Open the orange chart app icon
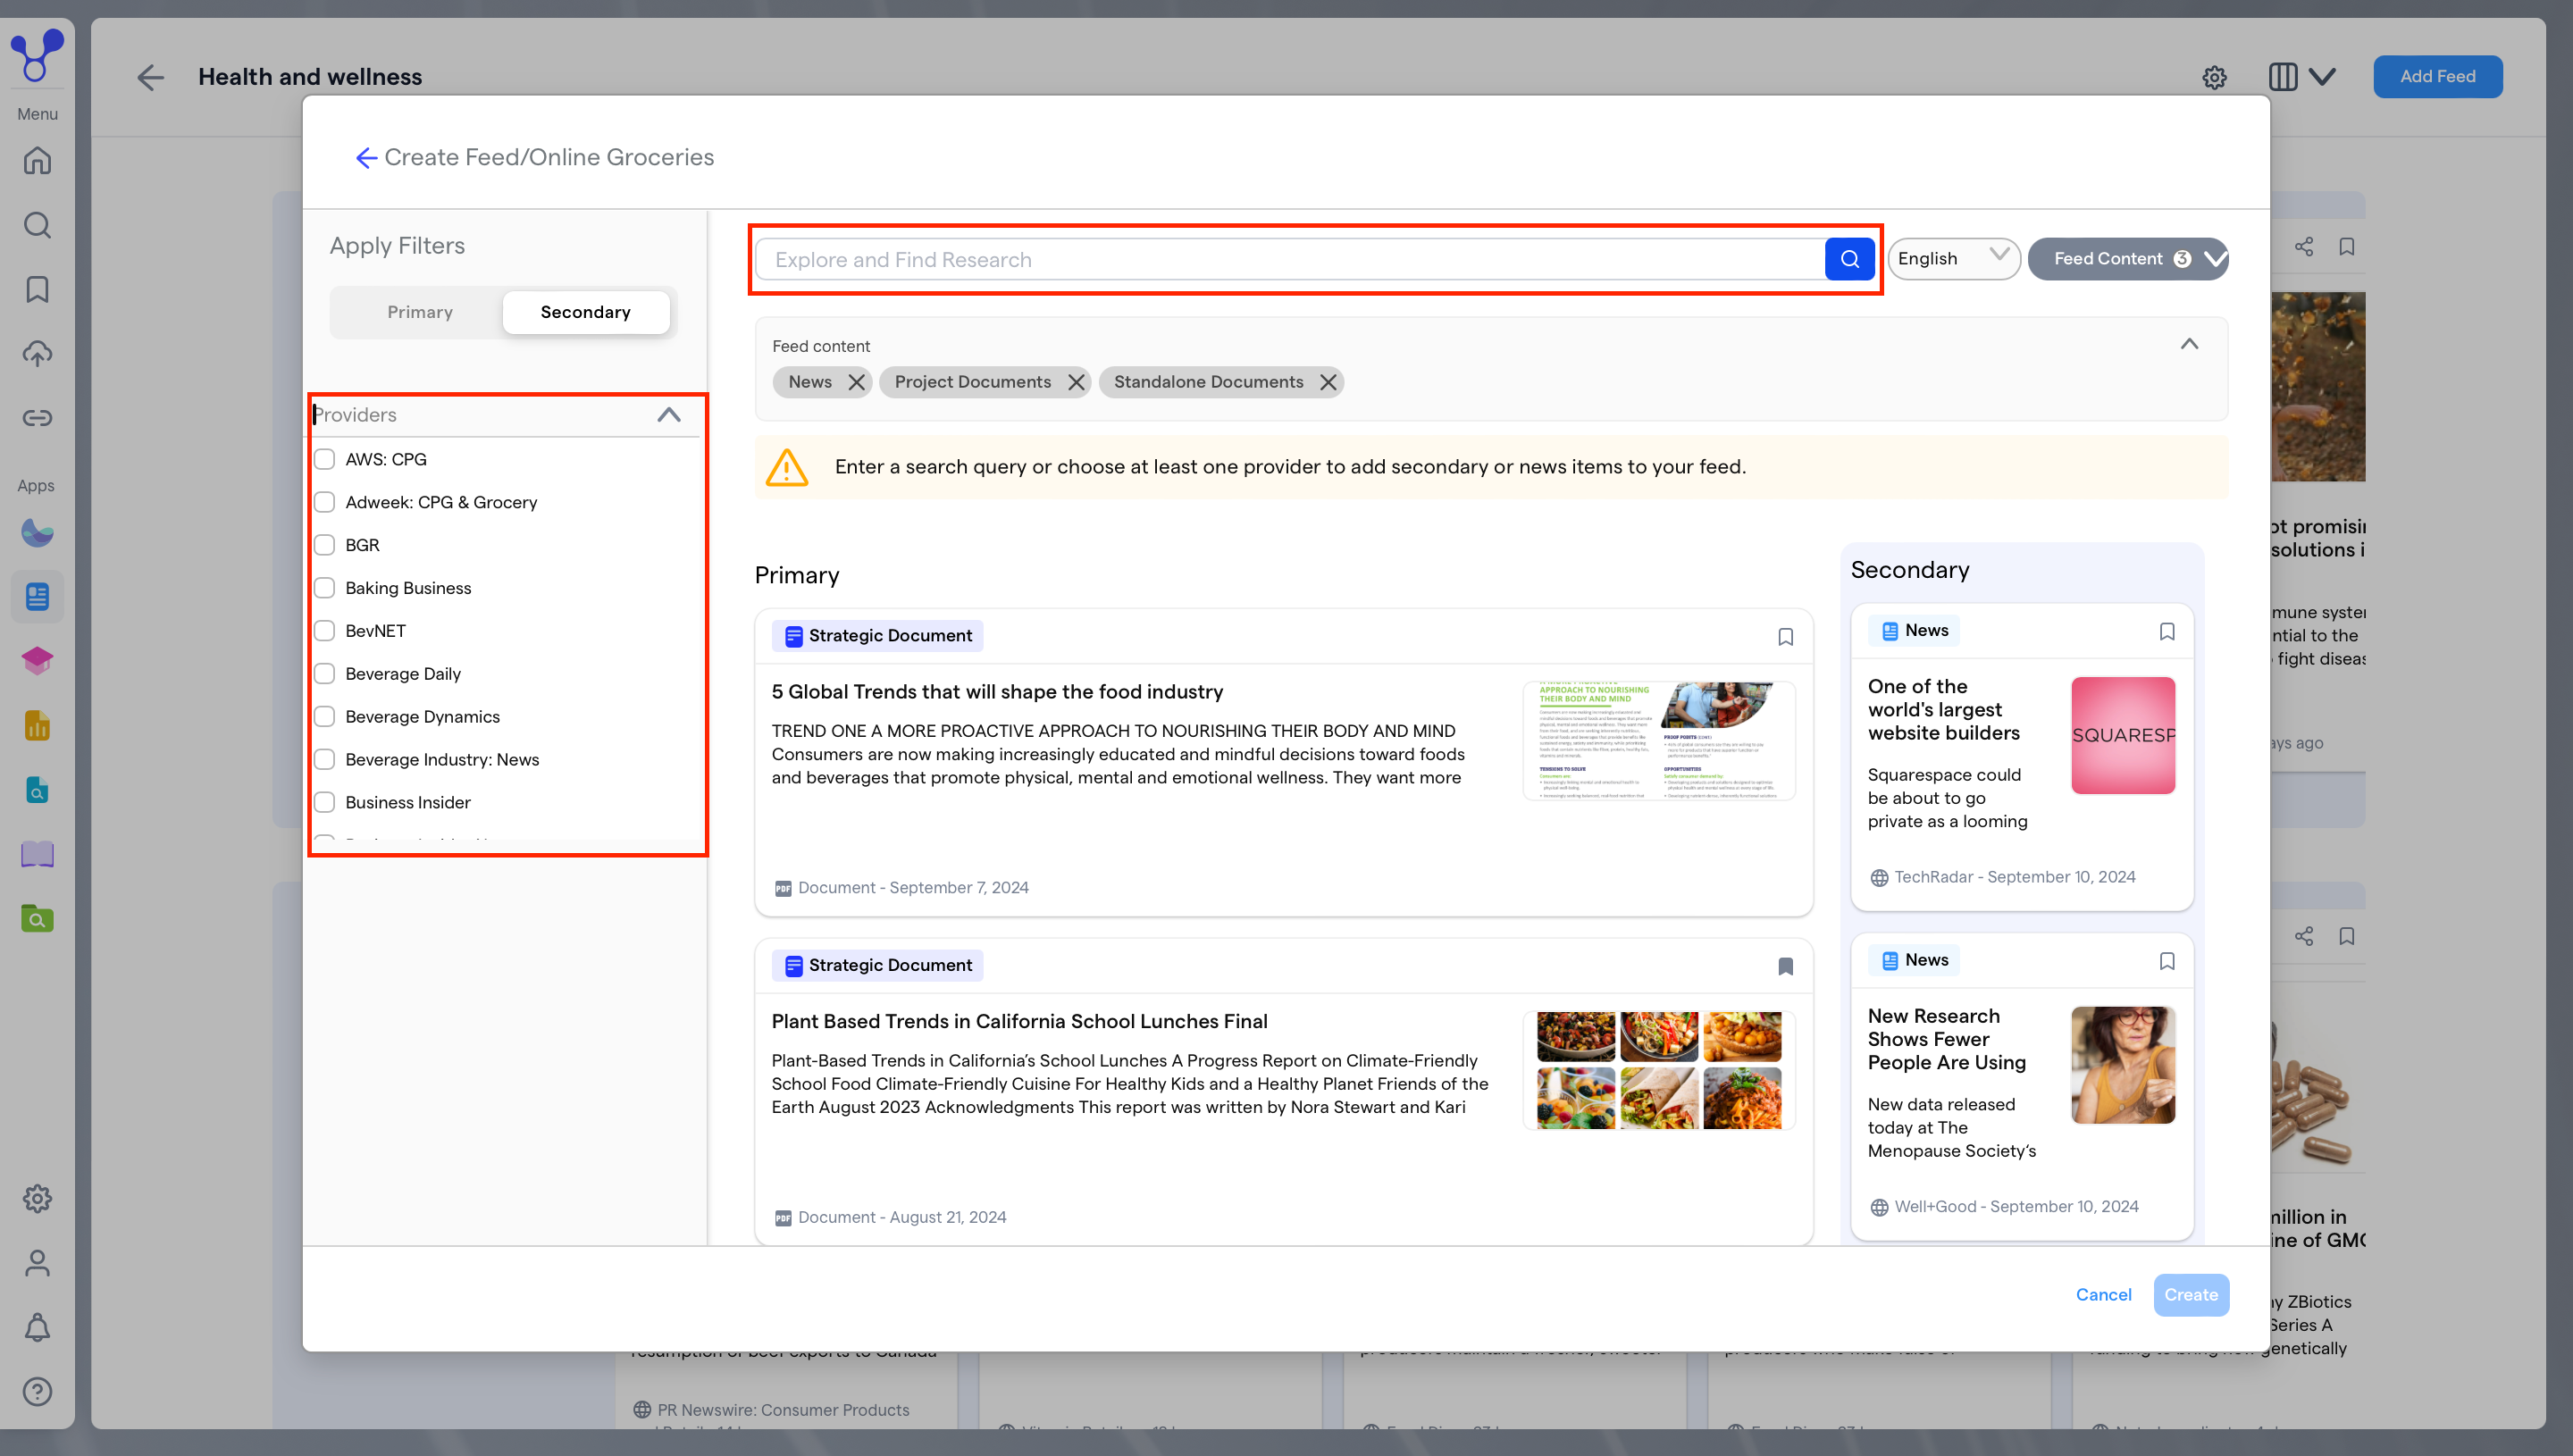Screen dimensions: 2573x1456 point(37,726)
